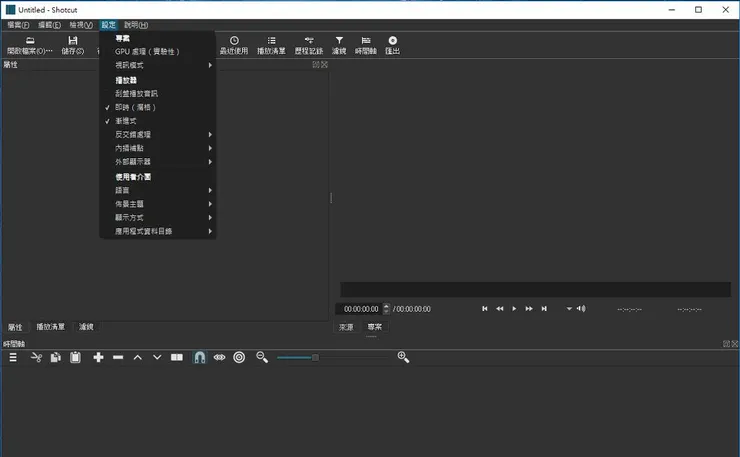Close the open 設定 Settings menu

pyautogui.click(x=108, y=25)
